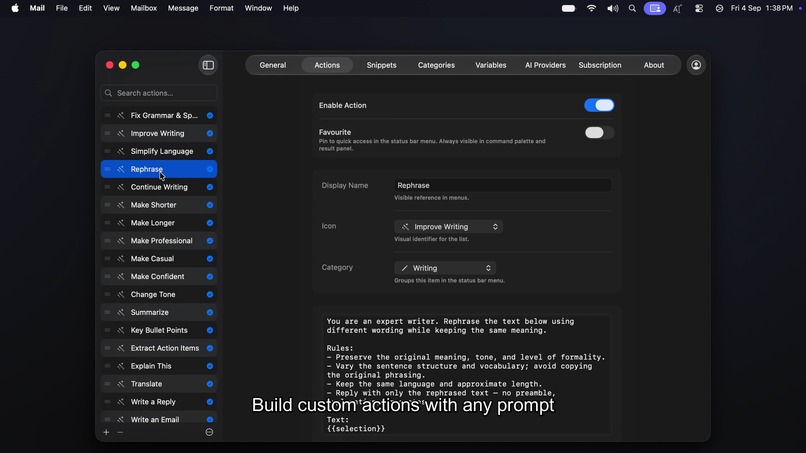Click the wand icon beside Fix Grammar
Screen dimensions: 806x453
(x=121, y=116)
